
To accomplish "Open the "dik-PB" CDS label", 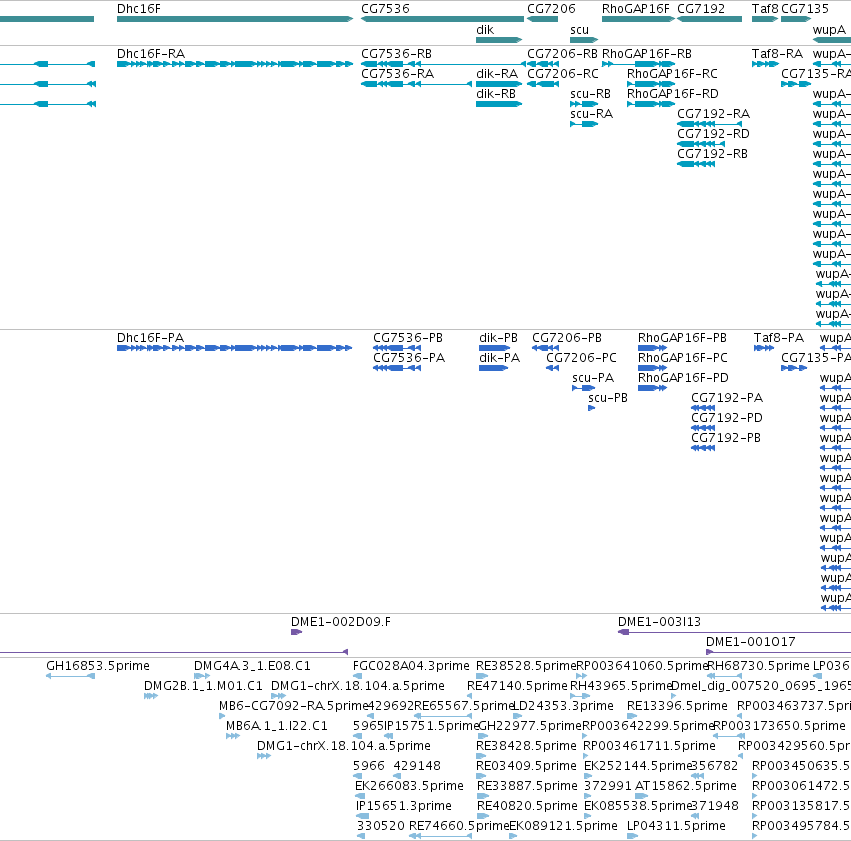I will tap(499, 338).
